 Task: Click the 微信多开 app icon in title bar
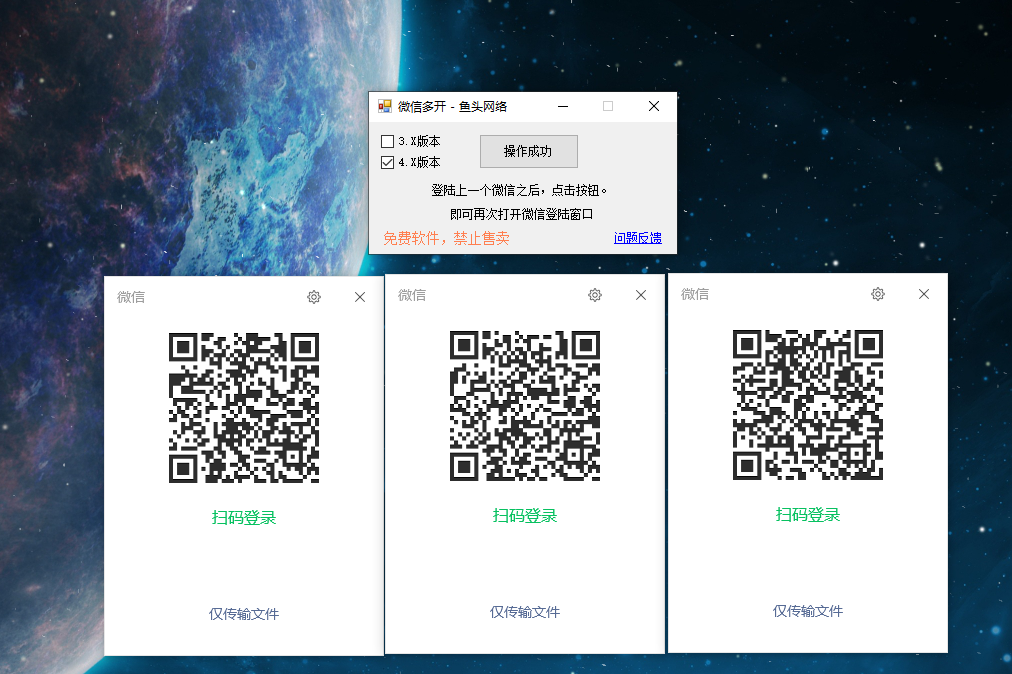pos(385,107)
